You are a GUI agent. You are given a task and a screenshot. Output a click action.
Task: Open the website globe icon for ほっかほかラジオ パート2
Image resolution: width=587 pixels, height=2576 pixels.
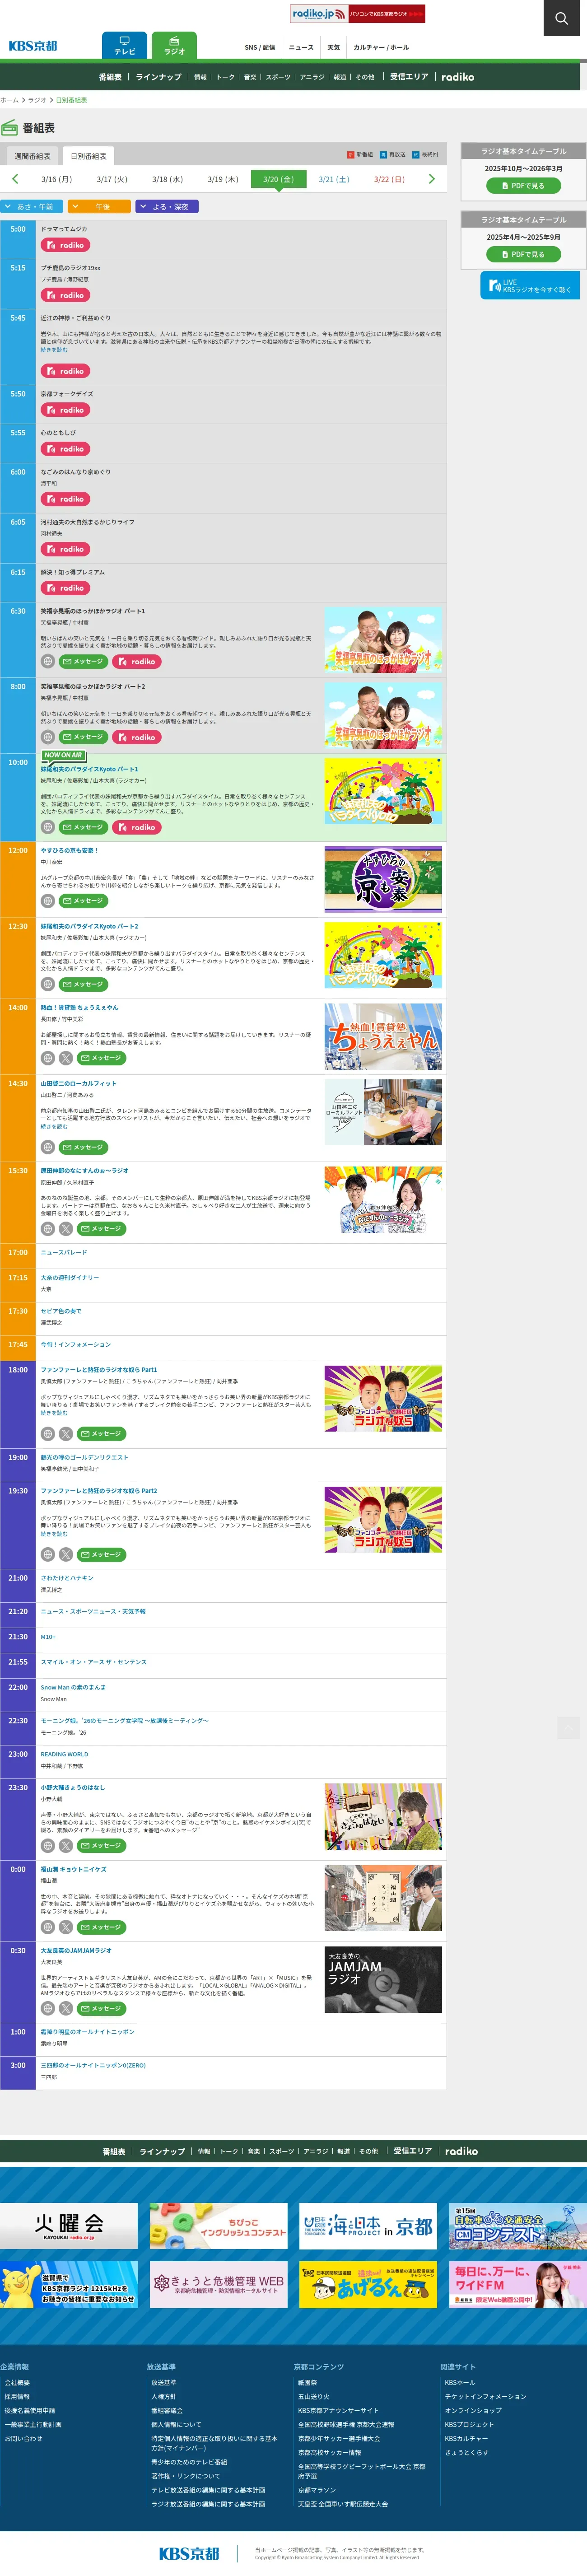48,737
